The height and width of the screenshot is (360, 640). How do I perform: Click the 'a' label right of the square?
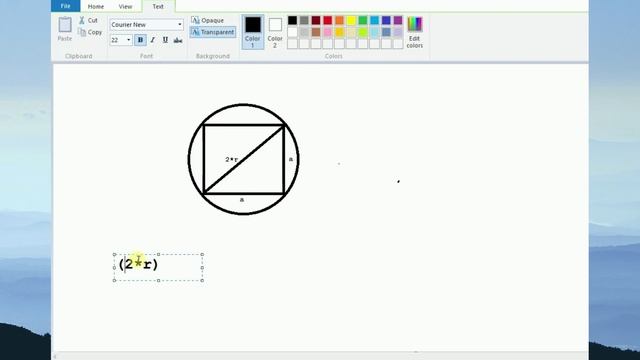click(x=291, y=159)
